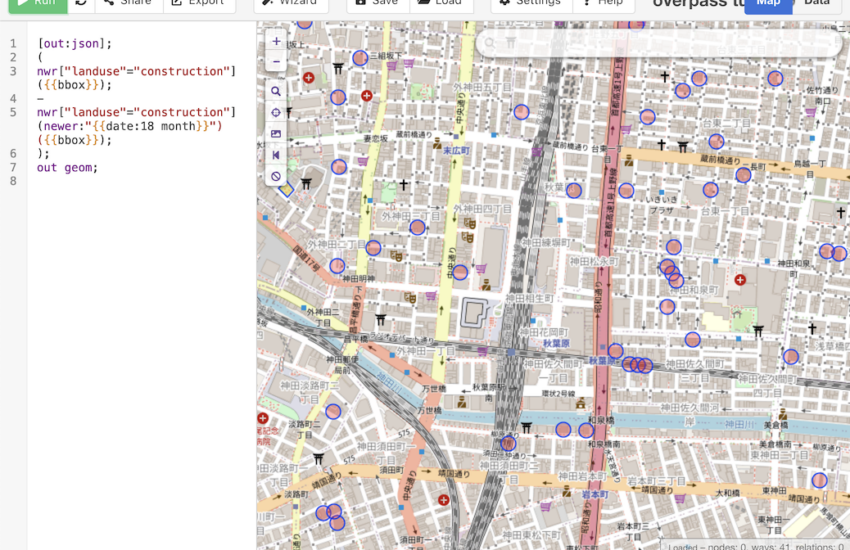Screen dimensions: 850x550
Task: Open the Export menu
Action: (x=197, y=3)
